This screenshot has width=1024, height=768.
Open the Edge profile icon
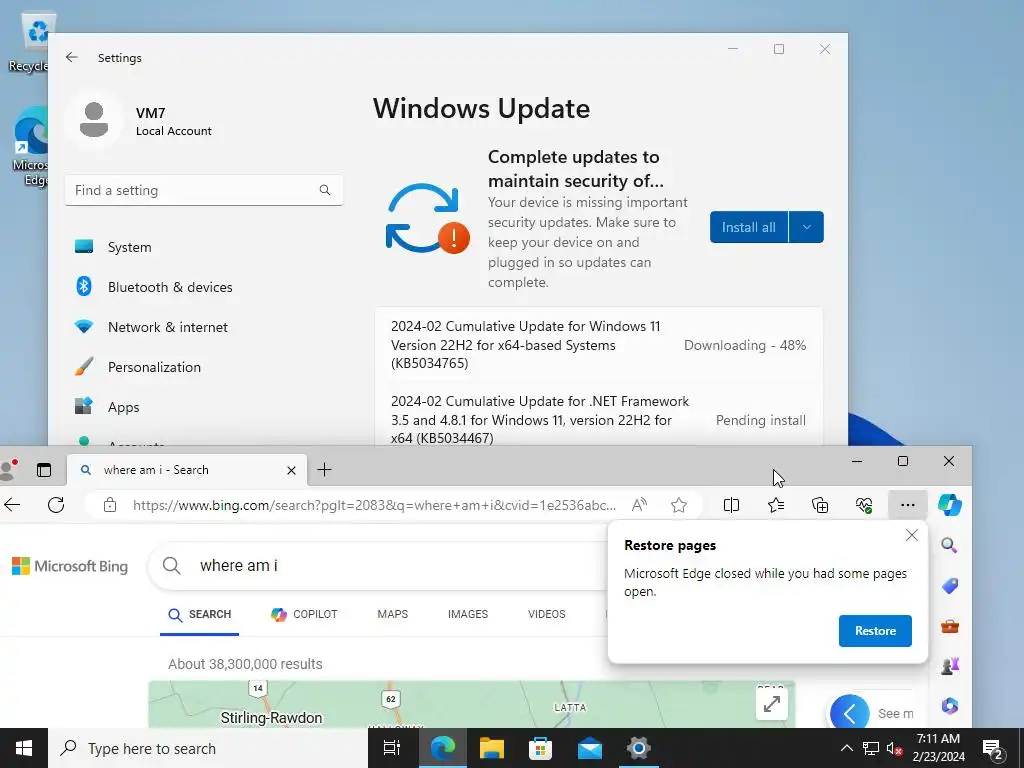tap(8, 470)
